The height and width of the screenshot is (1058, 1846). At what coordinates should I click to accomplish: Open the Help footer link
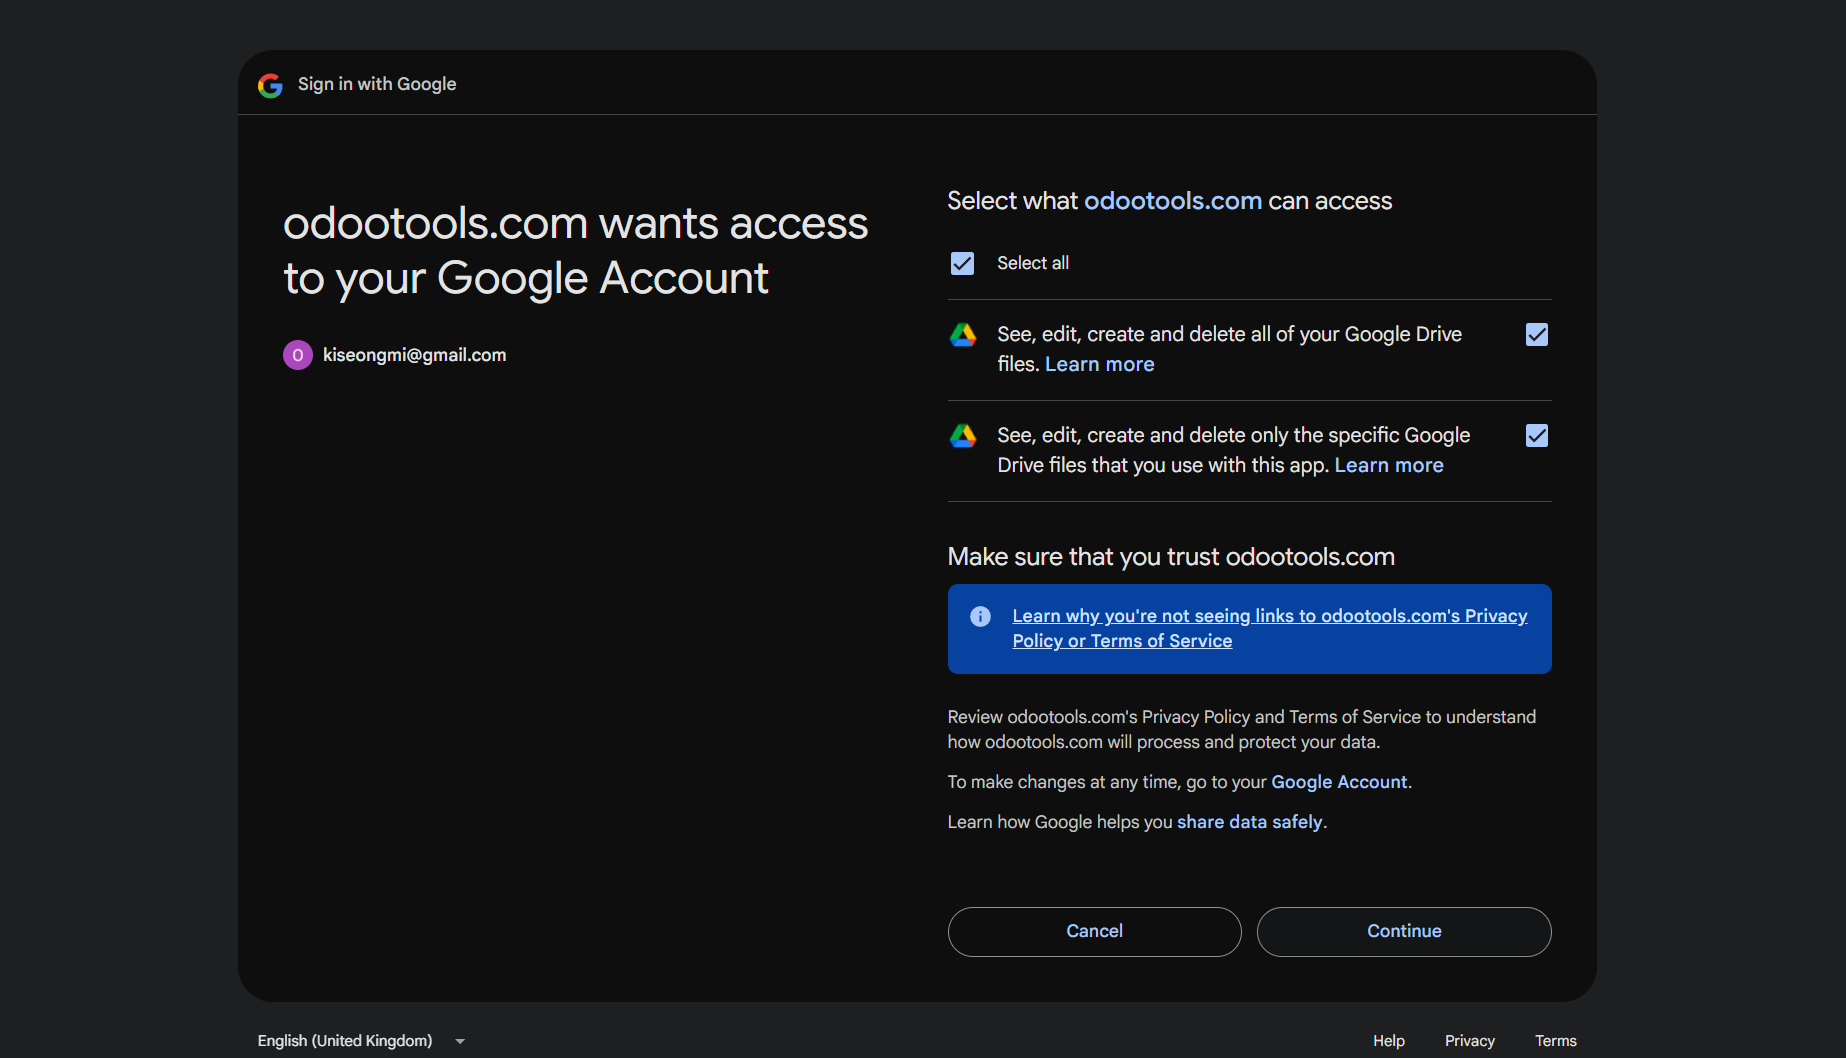pyautogui.click(x=1388, y=1041)
